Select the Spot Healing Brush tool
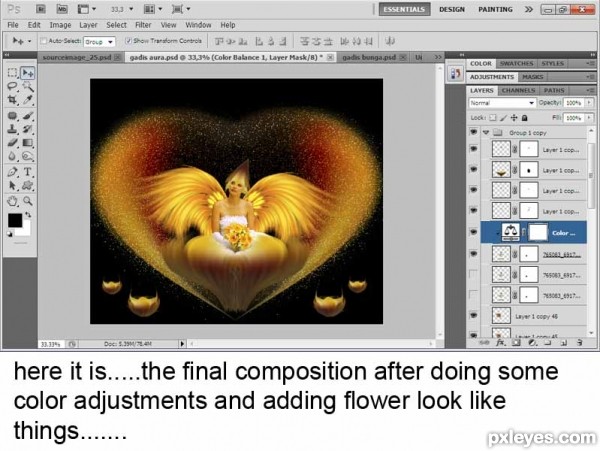 12,116
